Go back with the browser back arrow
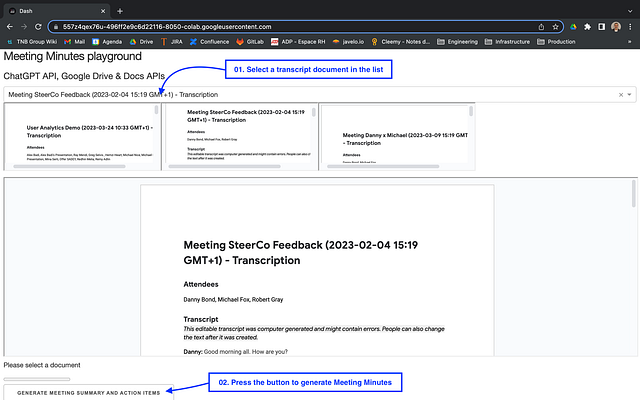 pos(10,27)
